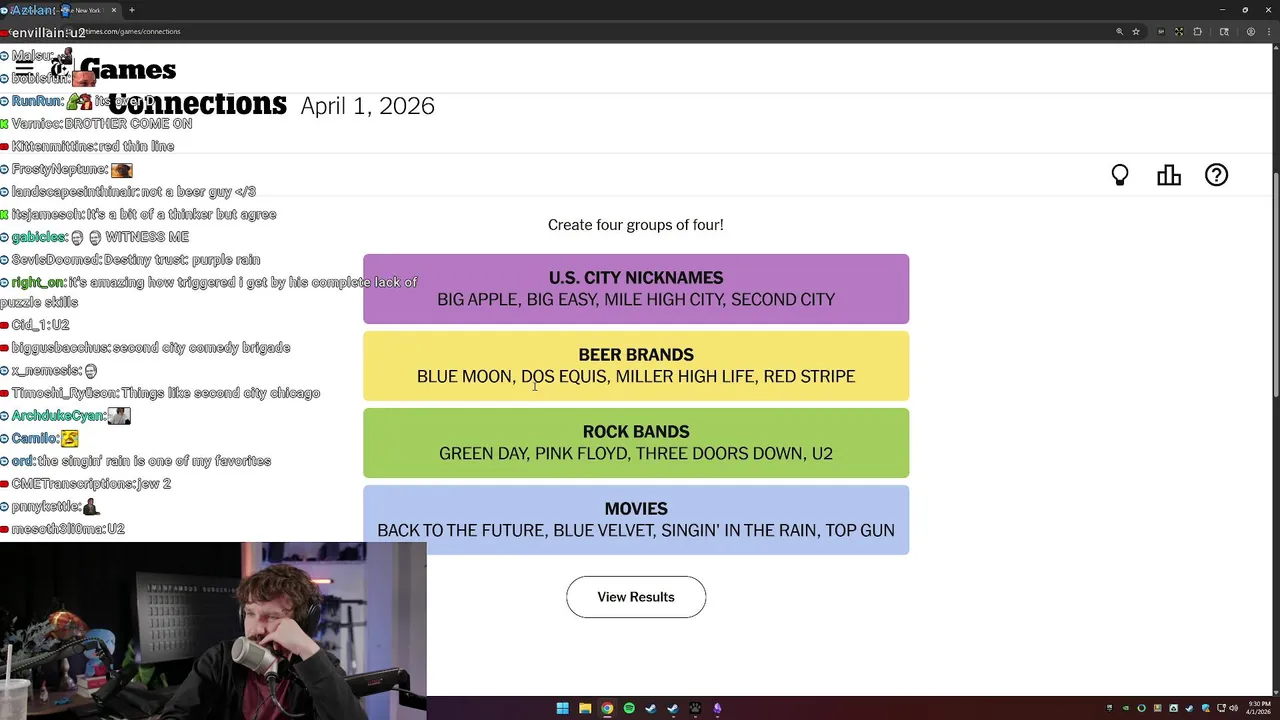Open the help question mark icon
The width and height of the screenshot is (1280, 720).
(1216, 175)
